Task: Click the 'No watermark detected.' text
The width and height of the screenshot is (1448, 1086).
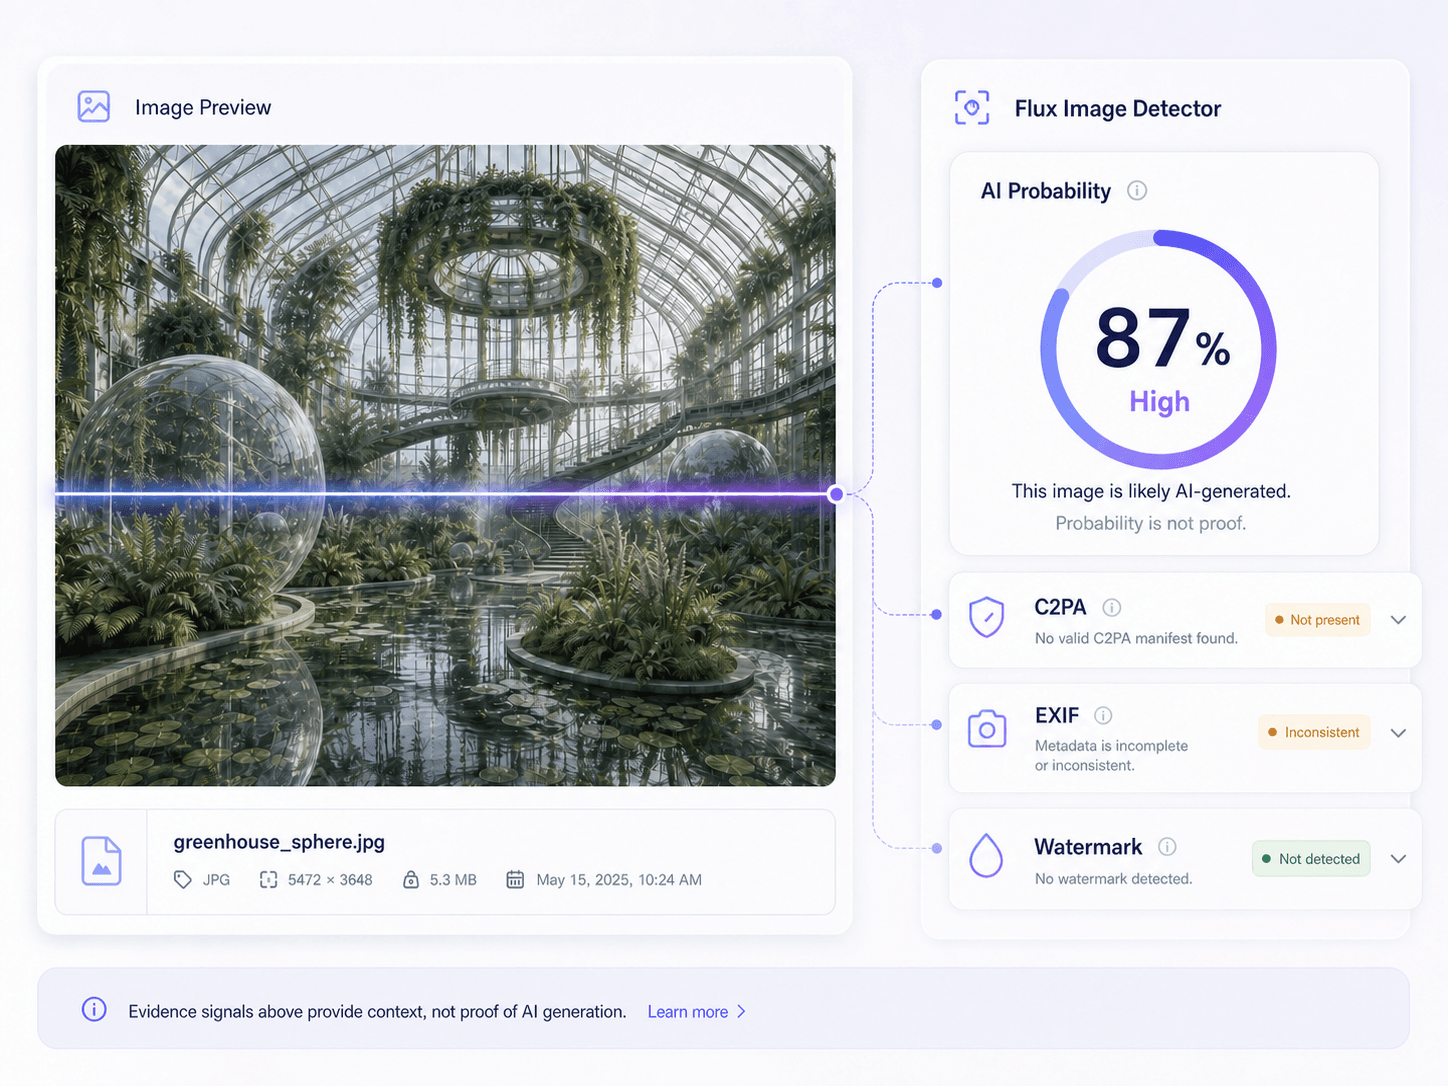Action: pos(1113,879)
